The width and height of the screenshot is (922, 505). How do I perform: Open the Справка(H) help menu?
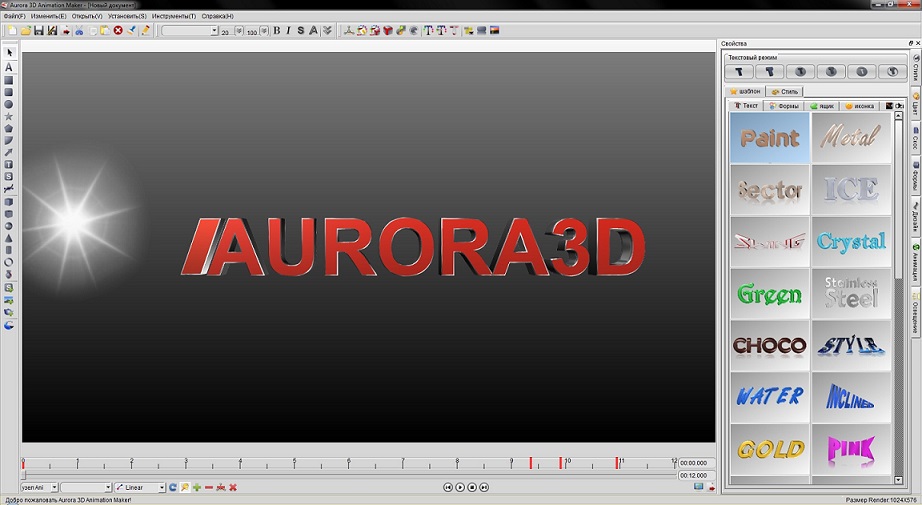tap(218, 16)
